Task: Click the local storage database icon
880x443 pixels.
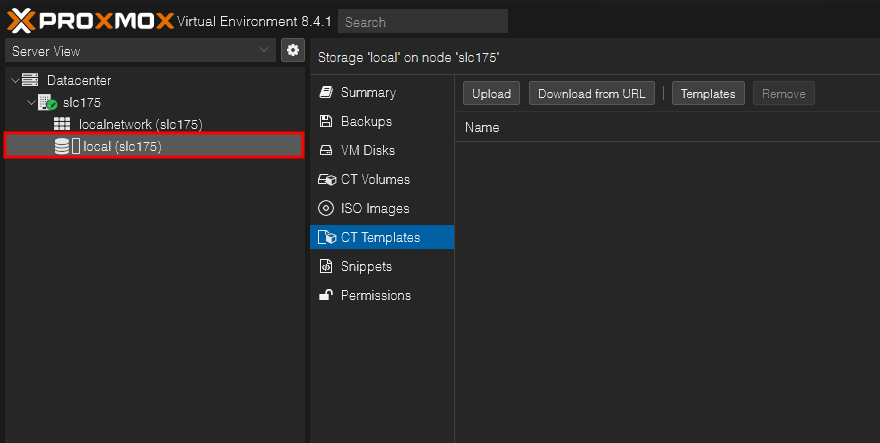Action: tap(62, 147)
